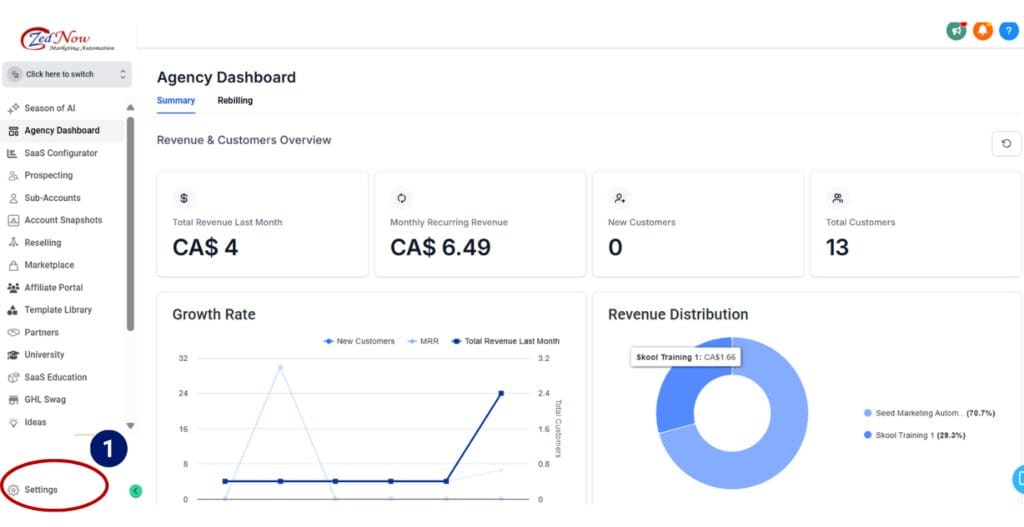
Task: Toggle MRR series in chart legend
Action: 424,341
